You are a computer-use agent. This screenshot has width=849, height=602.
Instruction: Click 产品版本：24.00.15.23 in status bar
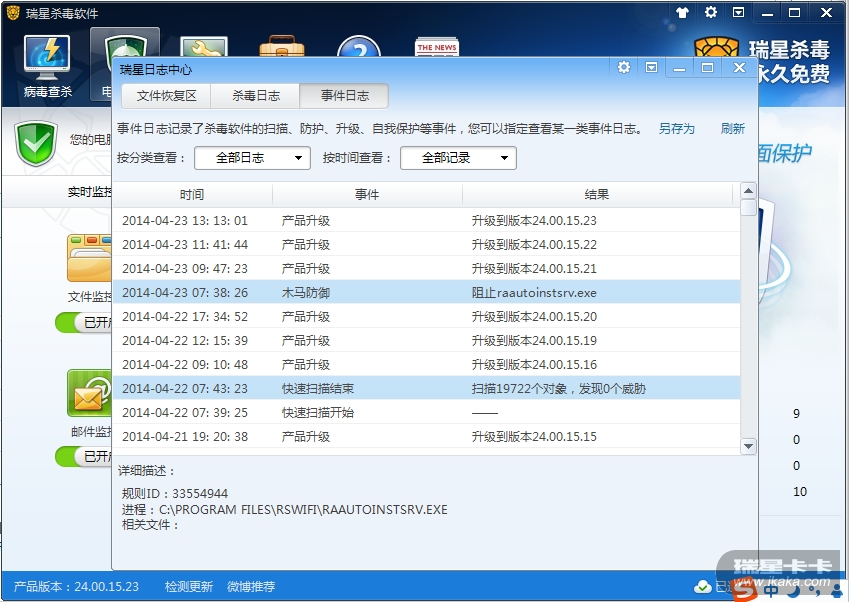point(76,587)
